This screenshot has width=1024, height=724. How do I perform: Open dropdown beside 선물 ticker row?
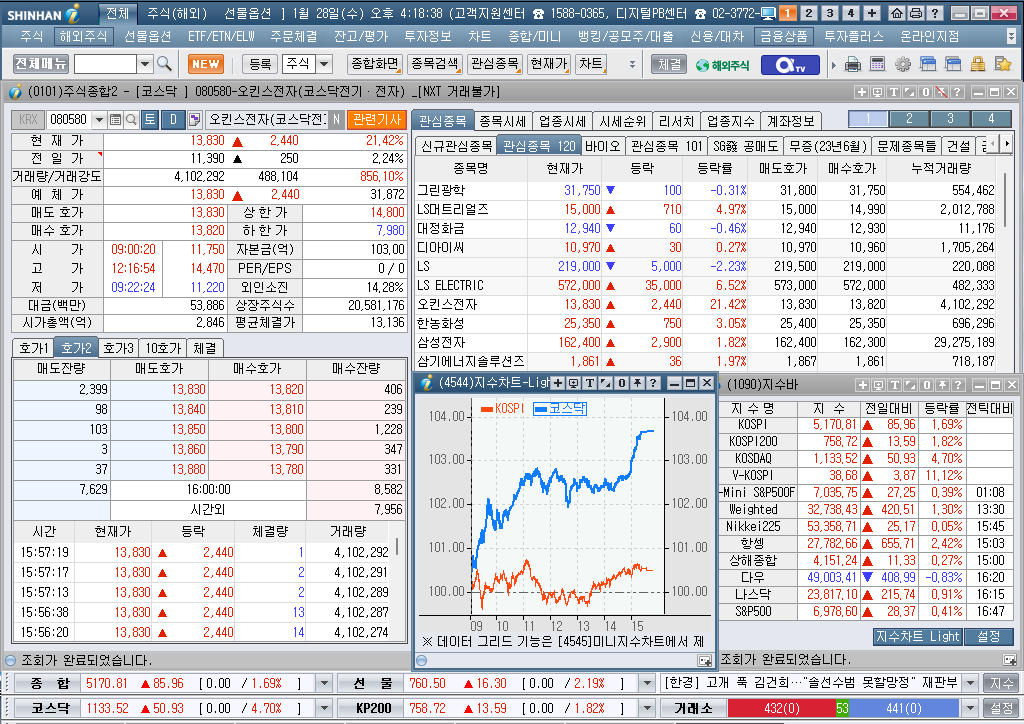point(647,684)
